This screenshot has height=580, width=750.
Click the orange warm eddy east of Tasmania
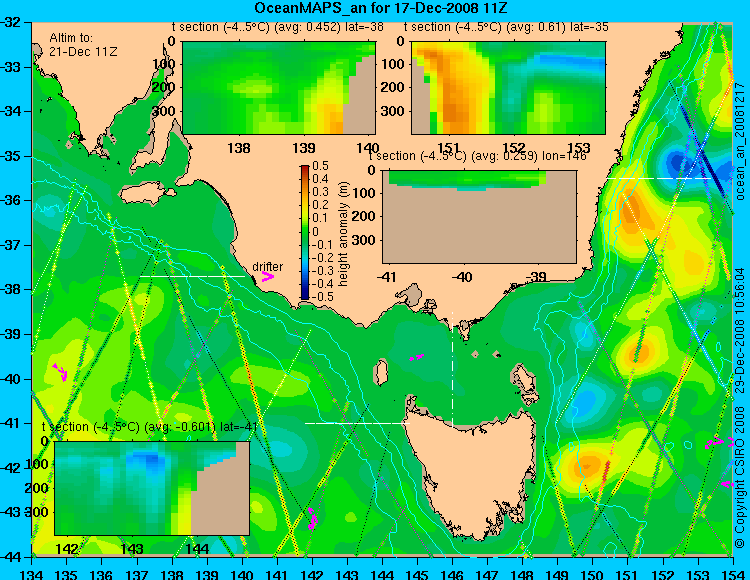tap(587, 466)
